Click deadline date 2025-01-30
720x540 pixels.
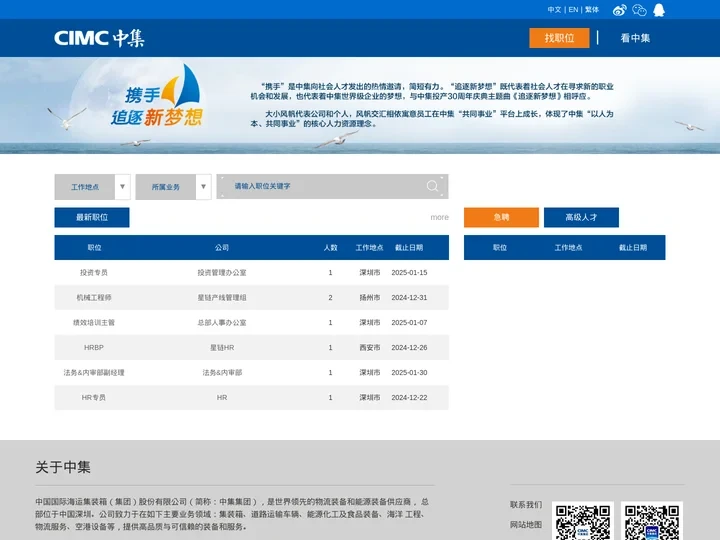[409, 372]
